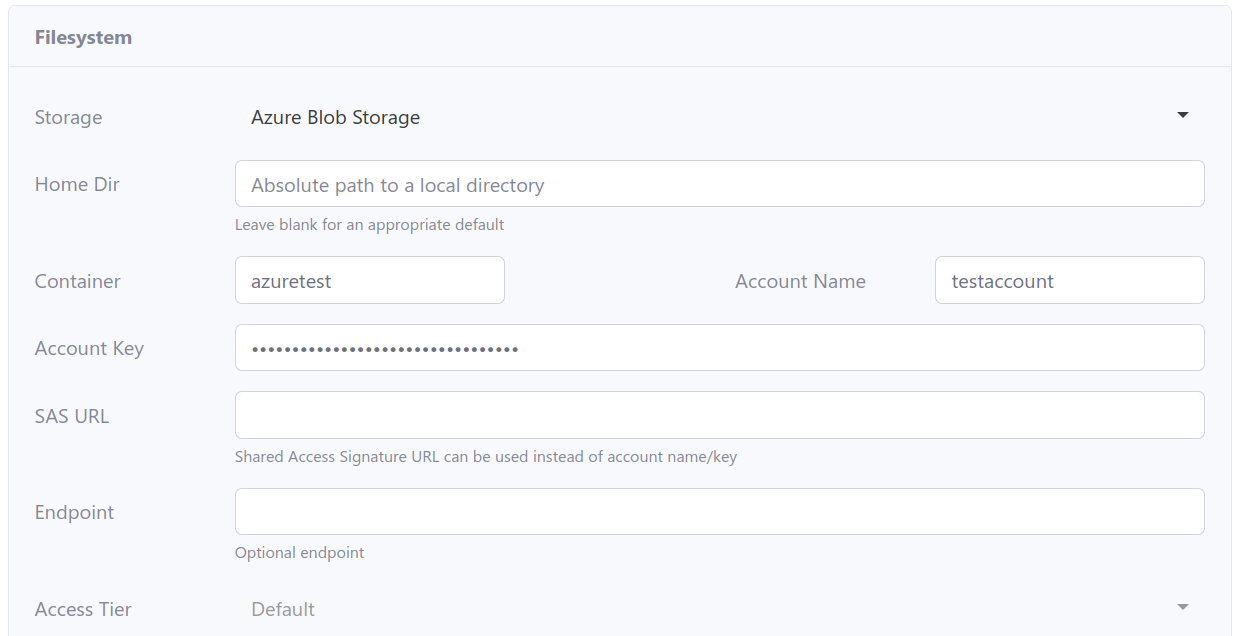
Task: Click the Account Key label
Action: pyautogui.click(x=89, y=348)
